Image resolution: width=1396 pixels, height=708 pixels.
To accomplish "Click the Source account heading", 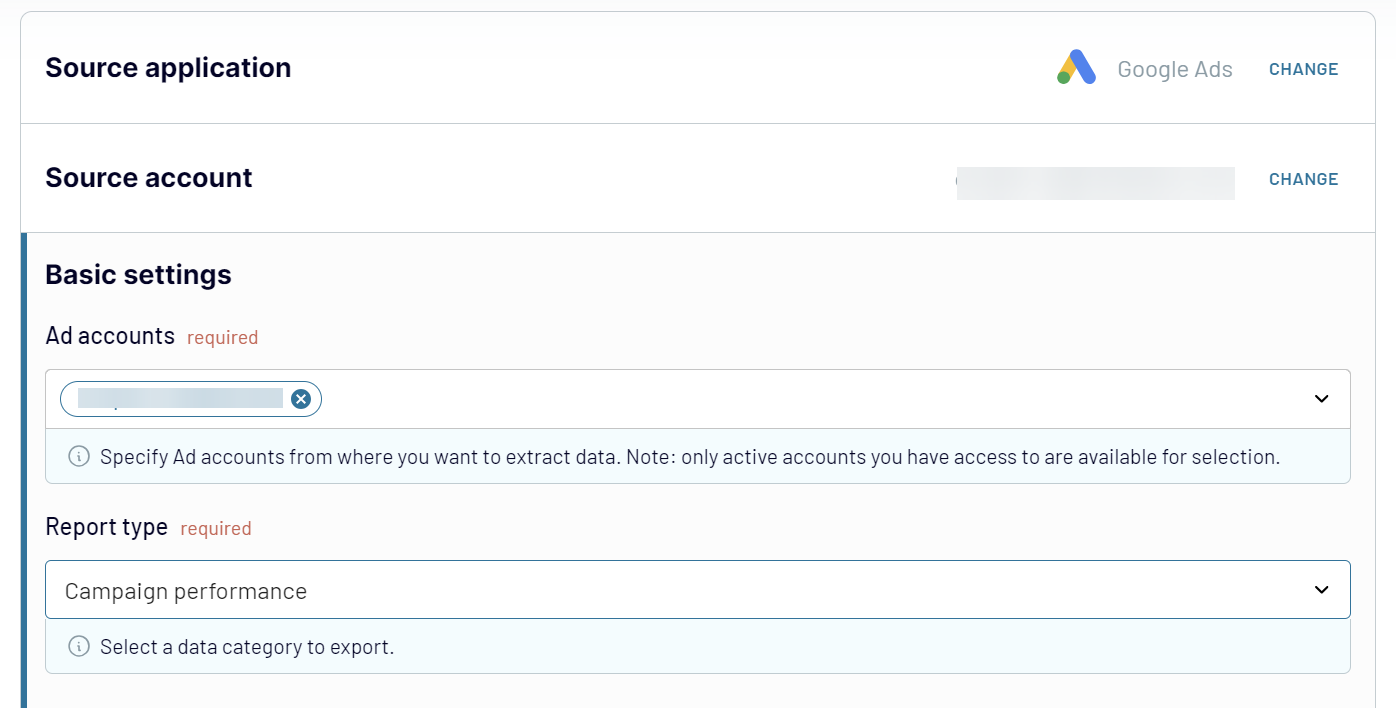I will point(149,178).
